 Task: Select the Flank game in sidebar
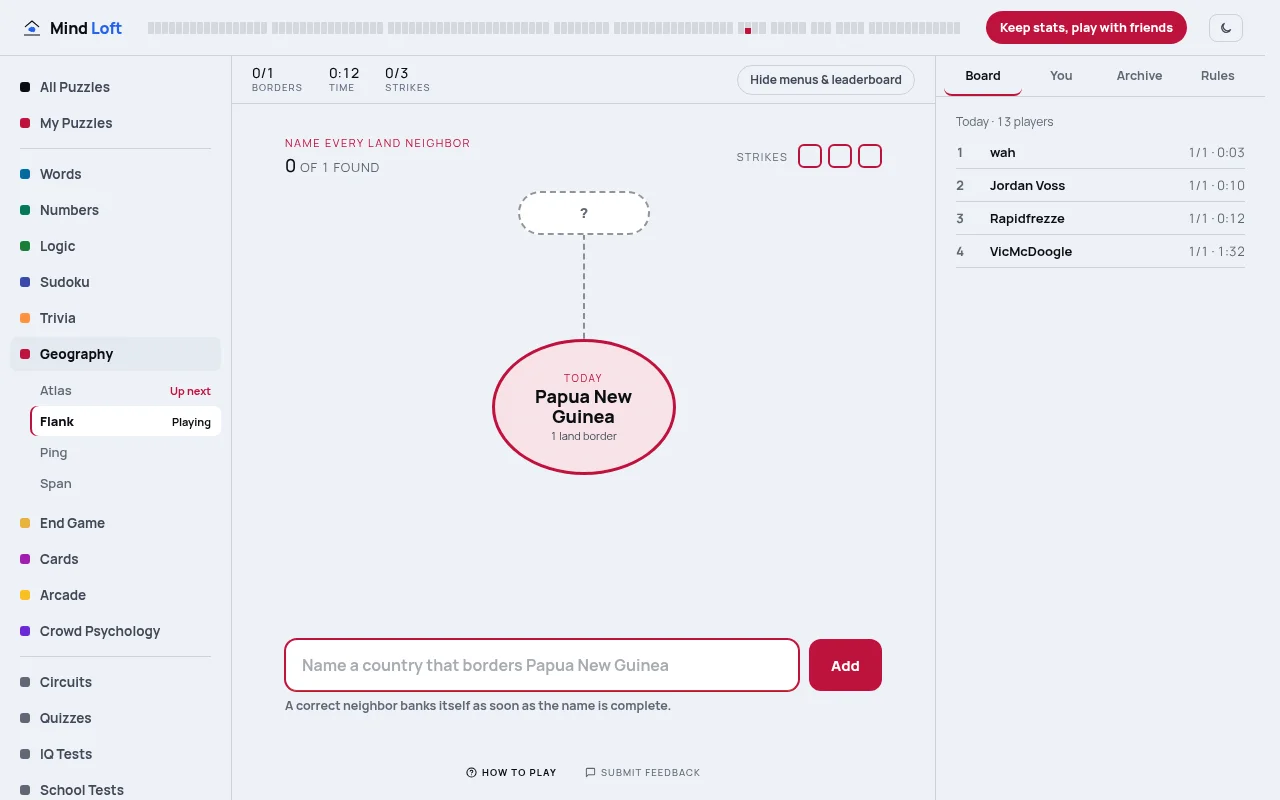(x=125, y=422)
